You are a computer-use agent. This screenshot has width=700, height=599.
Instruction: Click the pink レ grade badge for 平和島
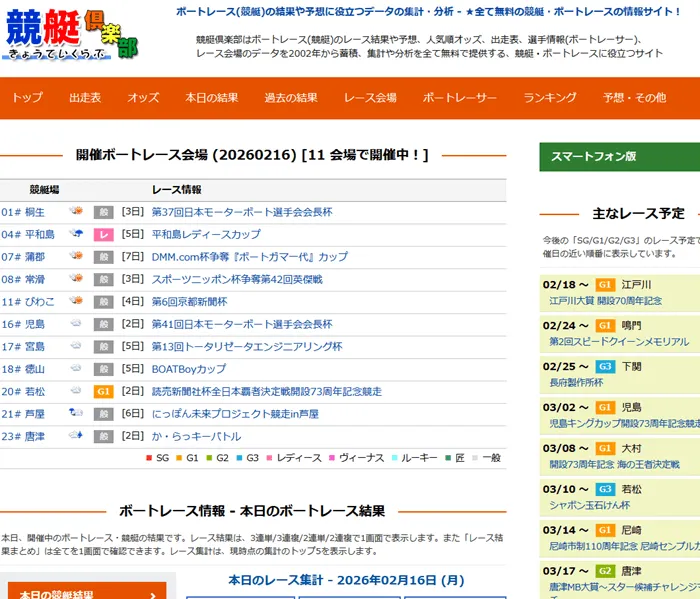tap(104, 235)
